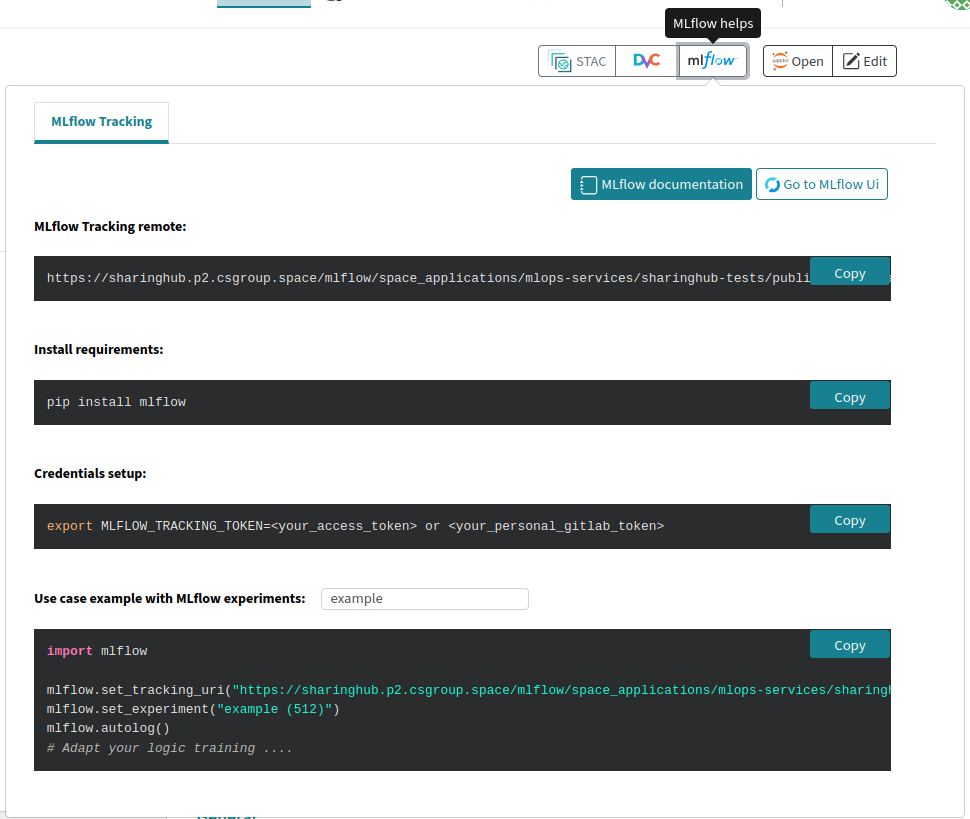
Task: Copy the credentials export command
Action: tap(849, 520)
